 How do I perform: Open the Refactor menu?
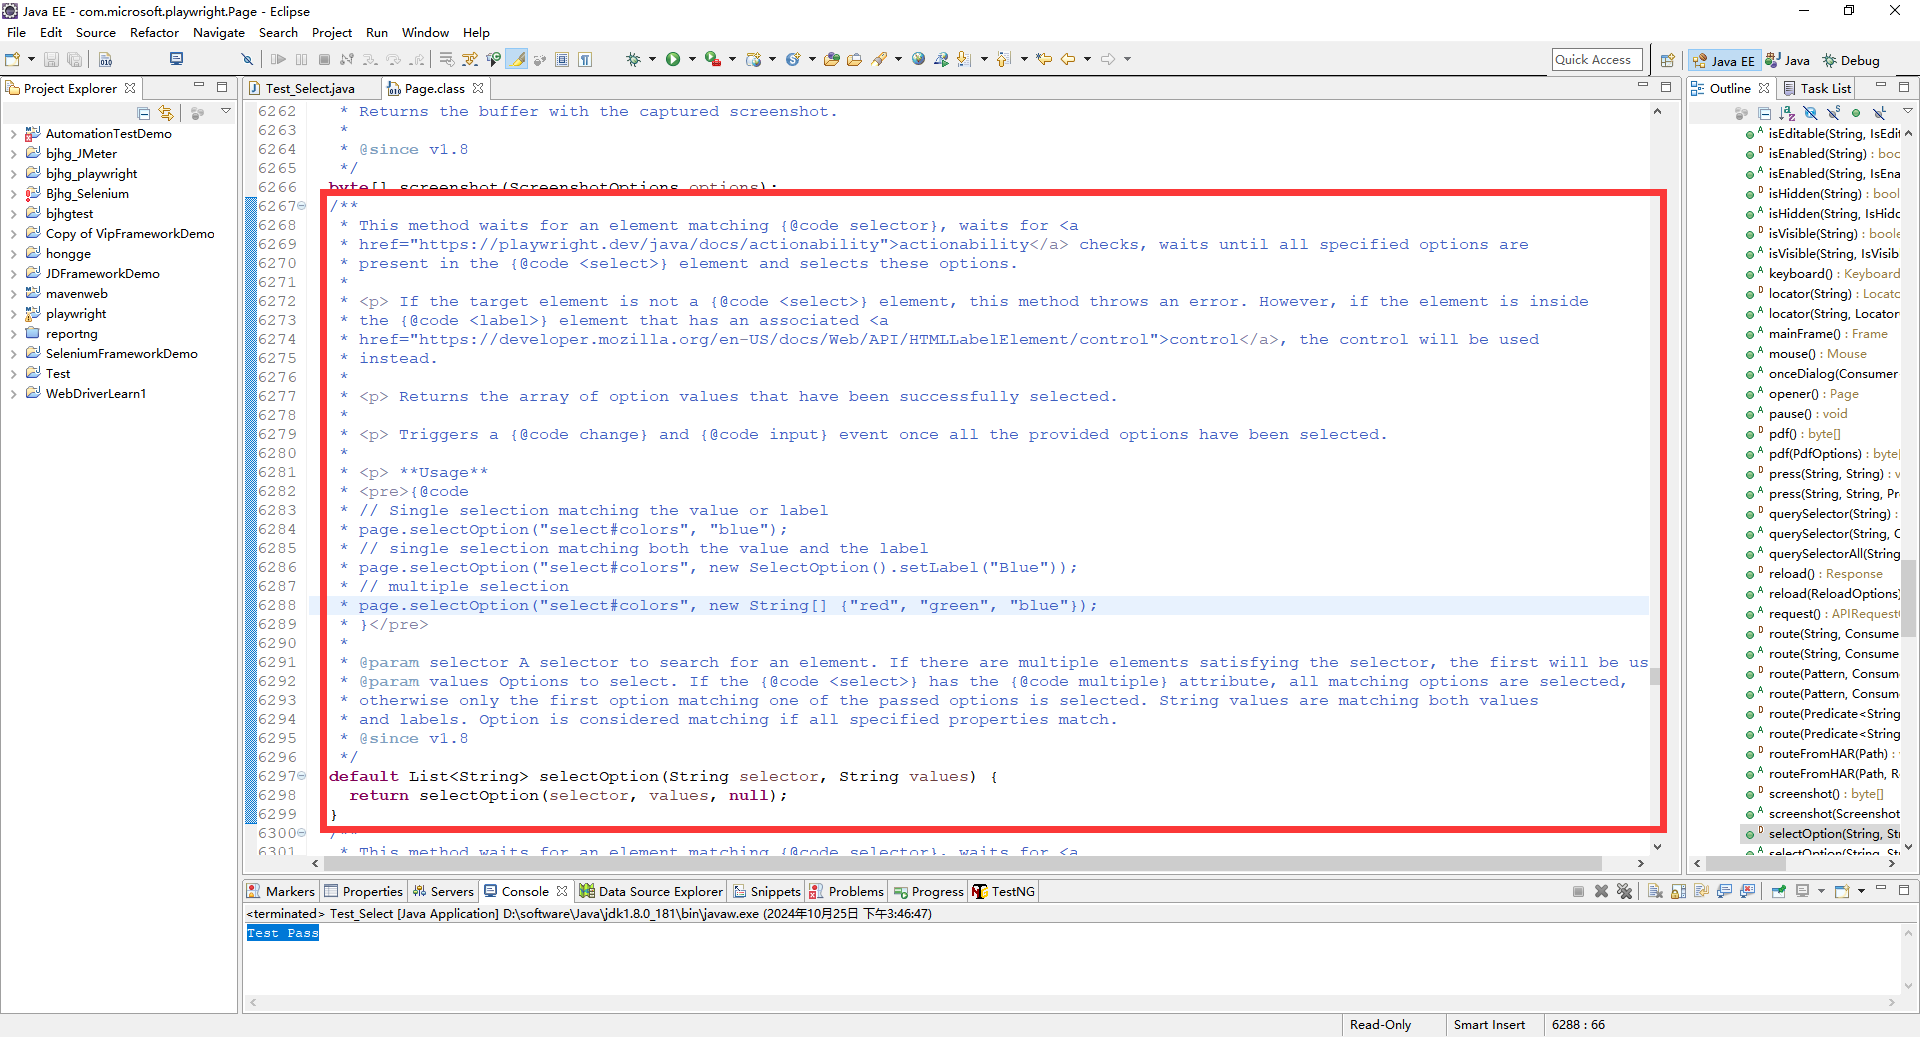pos(154,33)
